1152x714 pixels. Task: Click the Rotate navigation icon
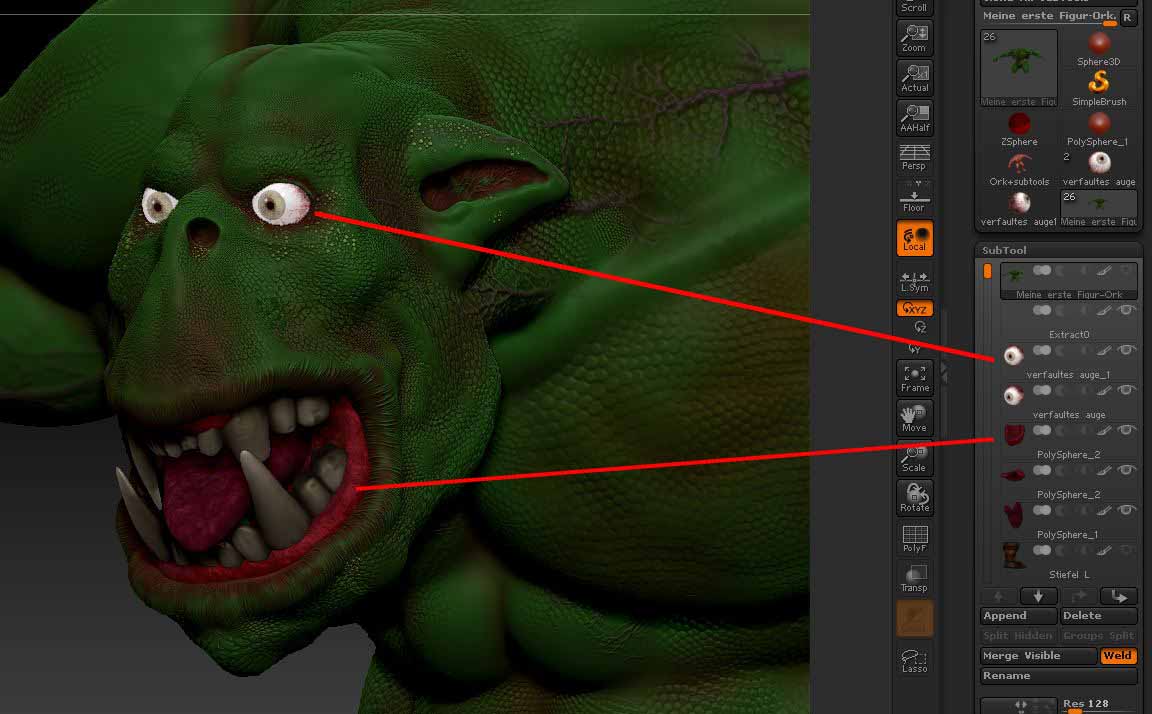[914, 497]
